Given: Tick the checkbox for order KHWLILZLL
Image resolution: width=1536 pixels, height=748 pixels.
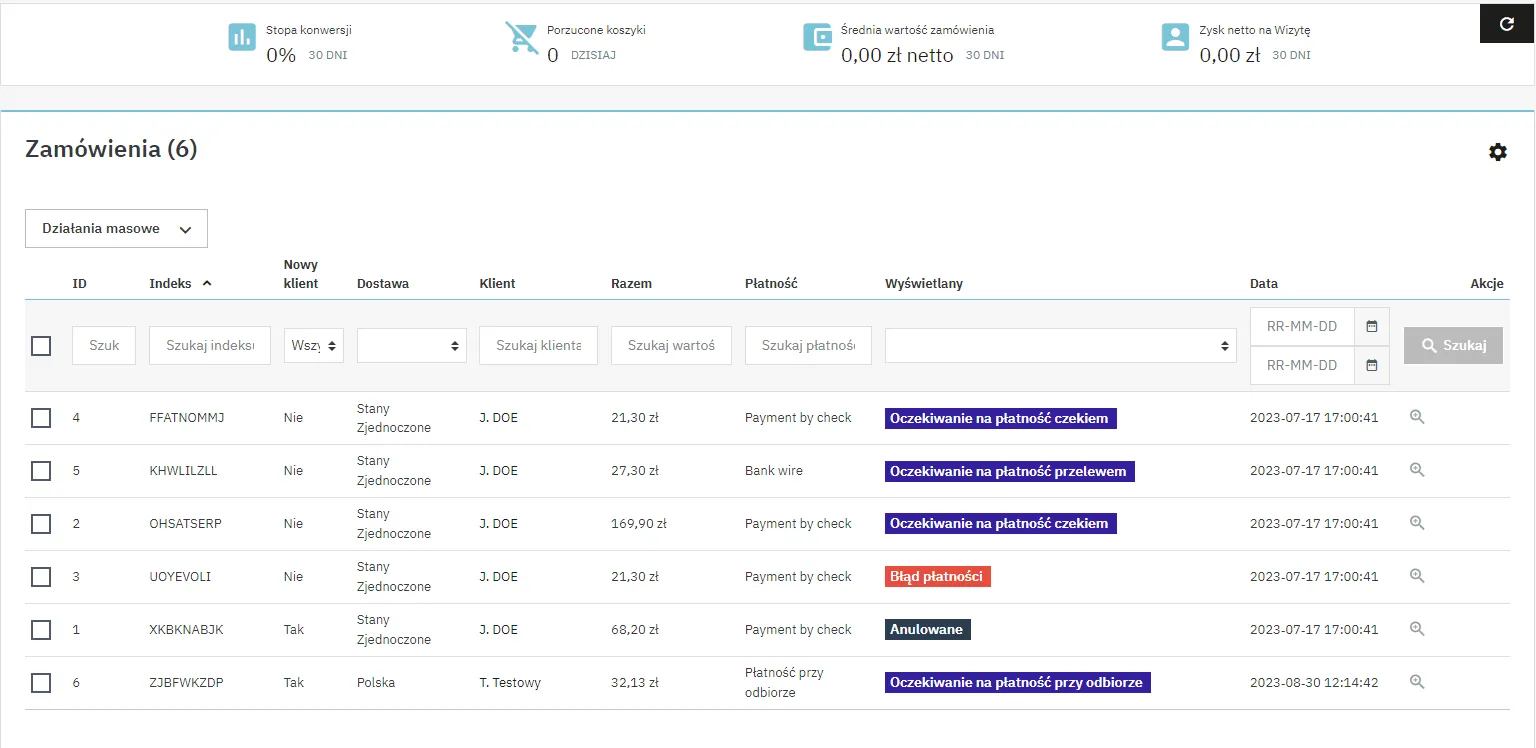Looking at the screenshot, I should pyautogui.click(x=41, y=471).
